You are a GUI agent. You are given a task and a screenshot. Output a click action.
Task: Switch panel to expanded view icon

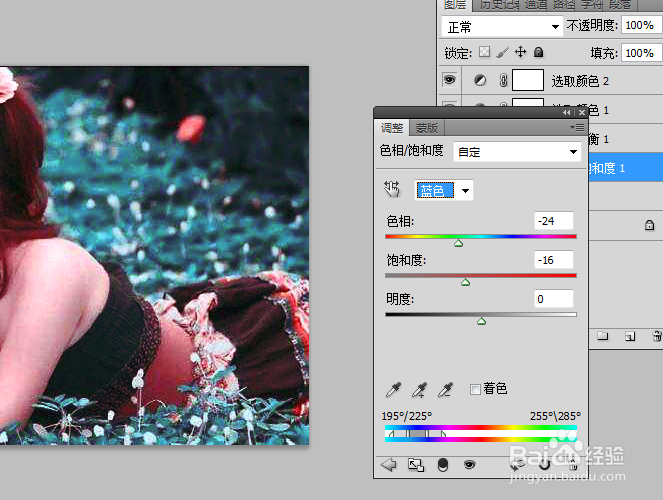[x=416, y=465]
